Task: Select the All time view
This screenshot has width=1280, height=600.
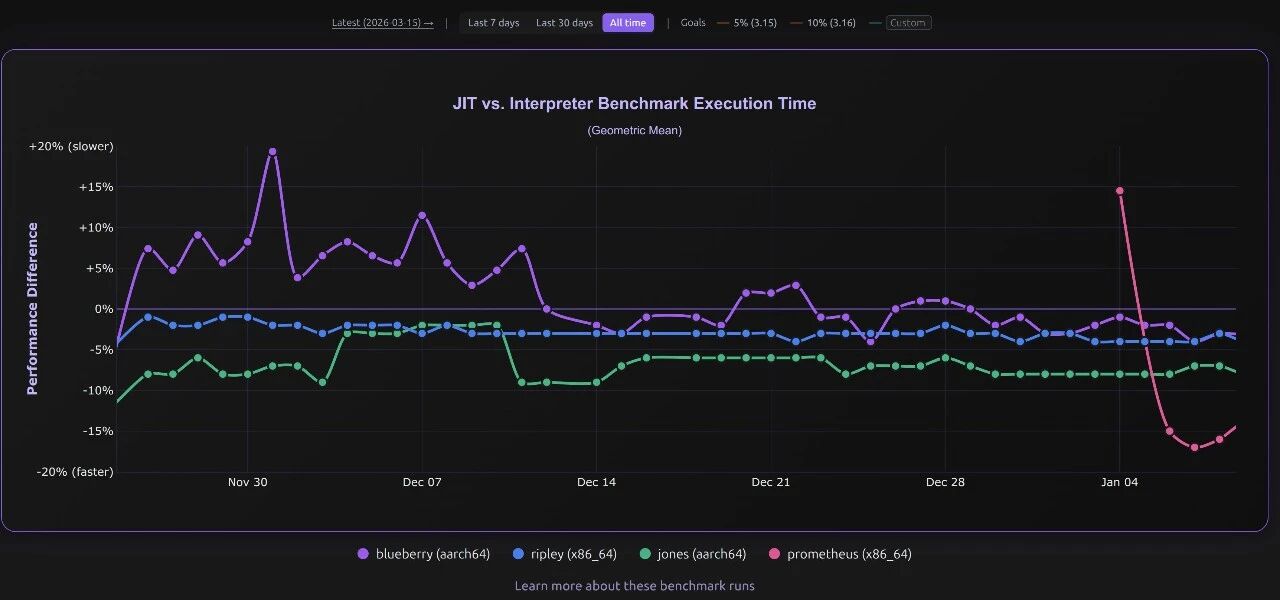Action: (x=628, y=22)
